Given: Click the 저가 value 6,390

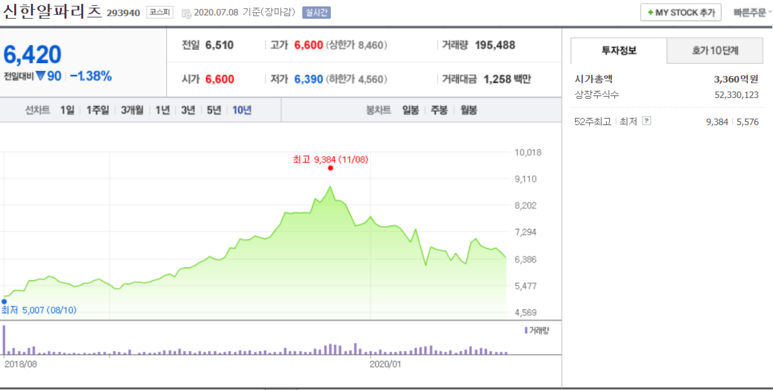Looking at the screenshot, I should [309, 79].
